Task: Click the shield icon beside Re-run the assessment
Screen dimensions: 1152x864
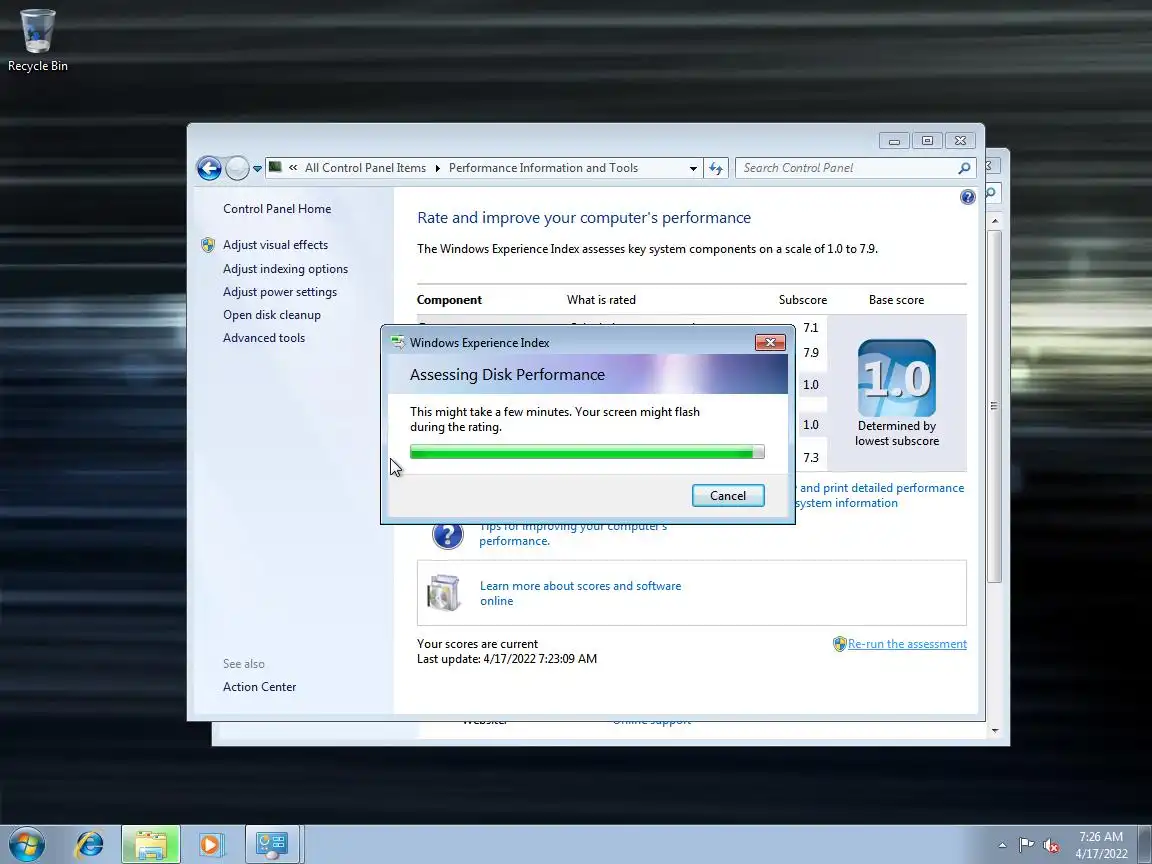Action: click(840, 644)
